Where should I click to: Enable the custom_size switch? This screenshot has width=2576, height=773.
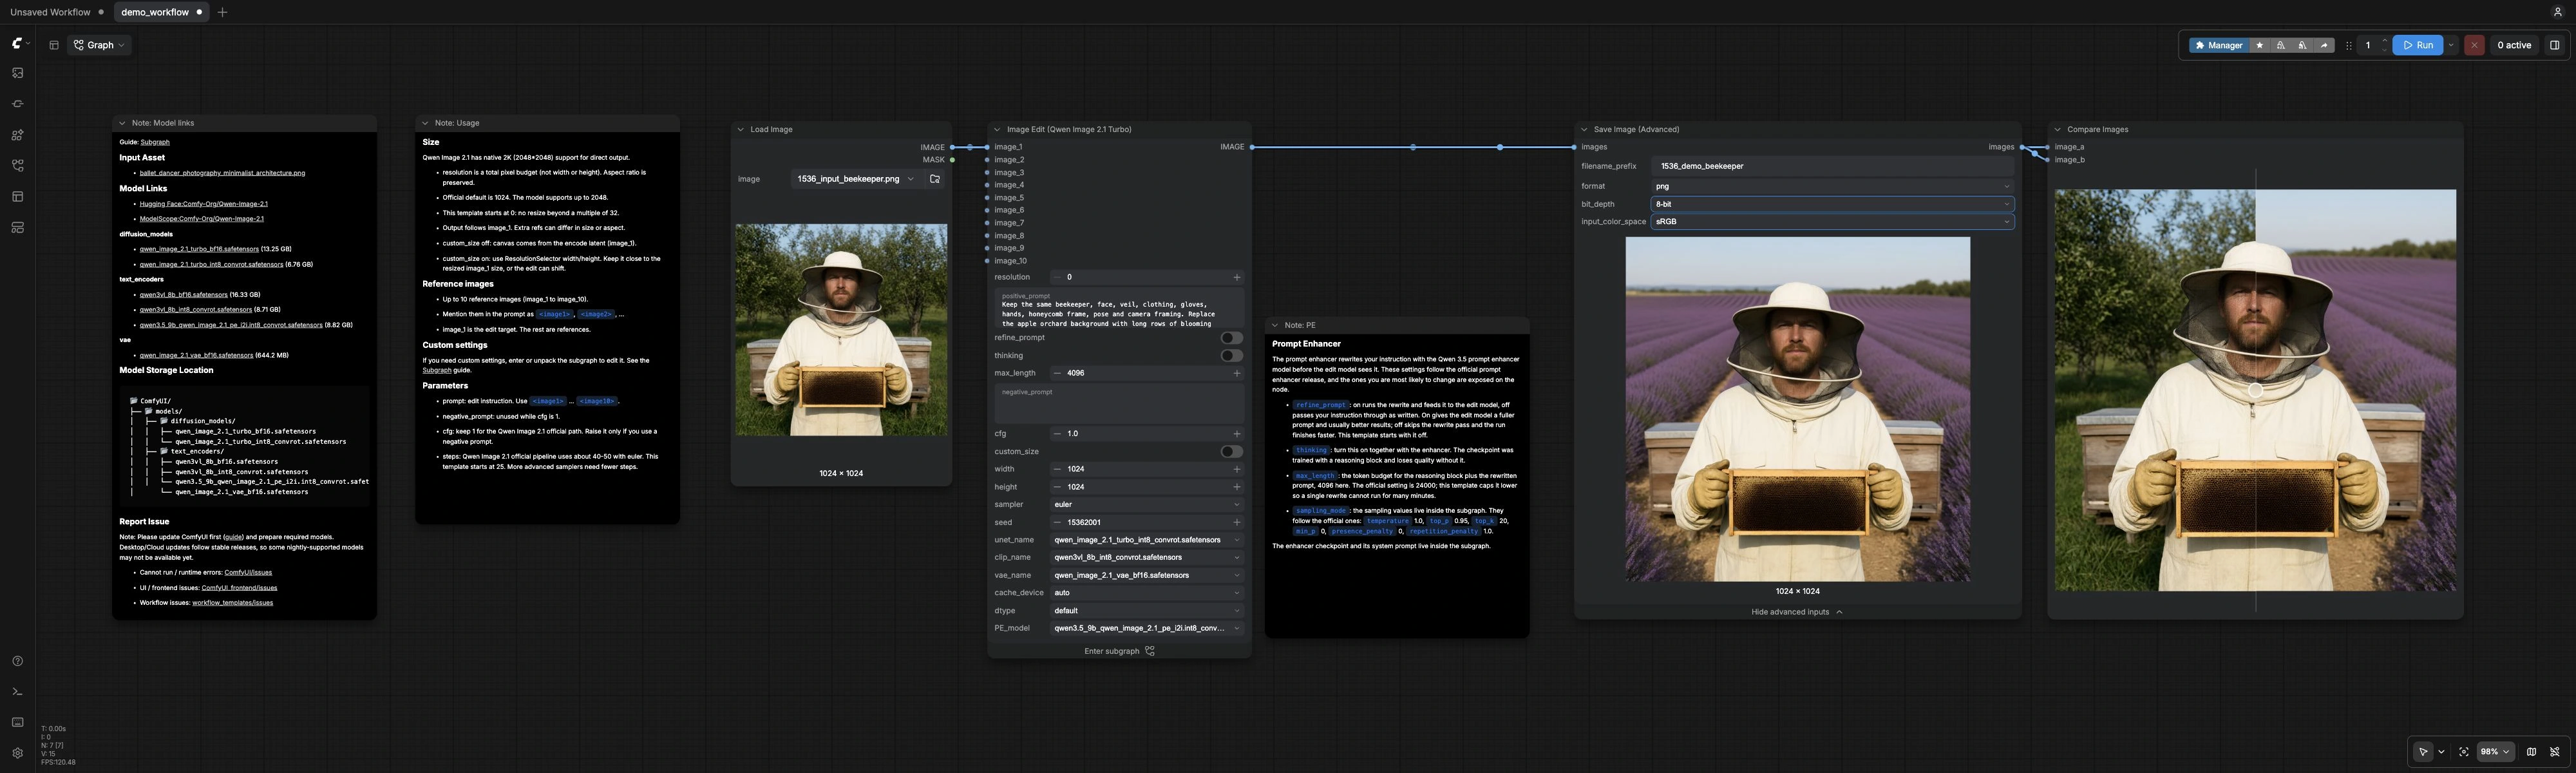click(1231, 452)
